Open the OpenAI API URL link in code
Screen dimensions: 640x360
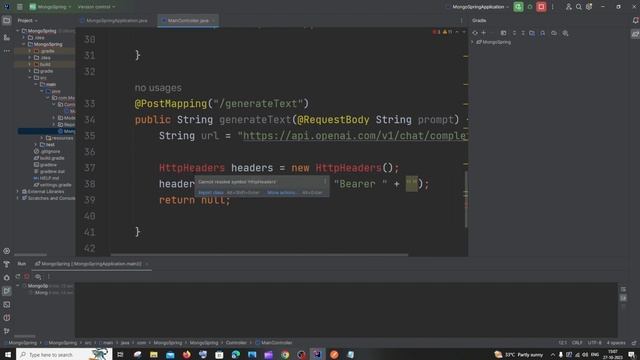click(355, 136)
